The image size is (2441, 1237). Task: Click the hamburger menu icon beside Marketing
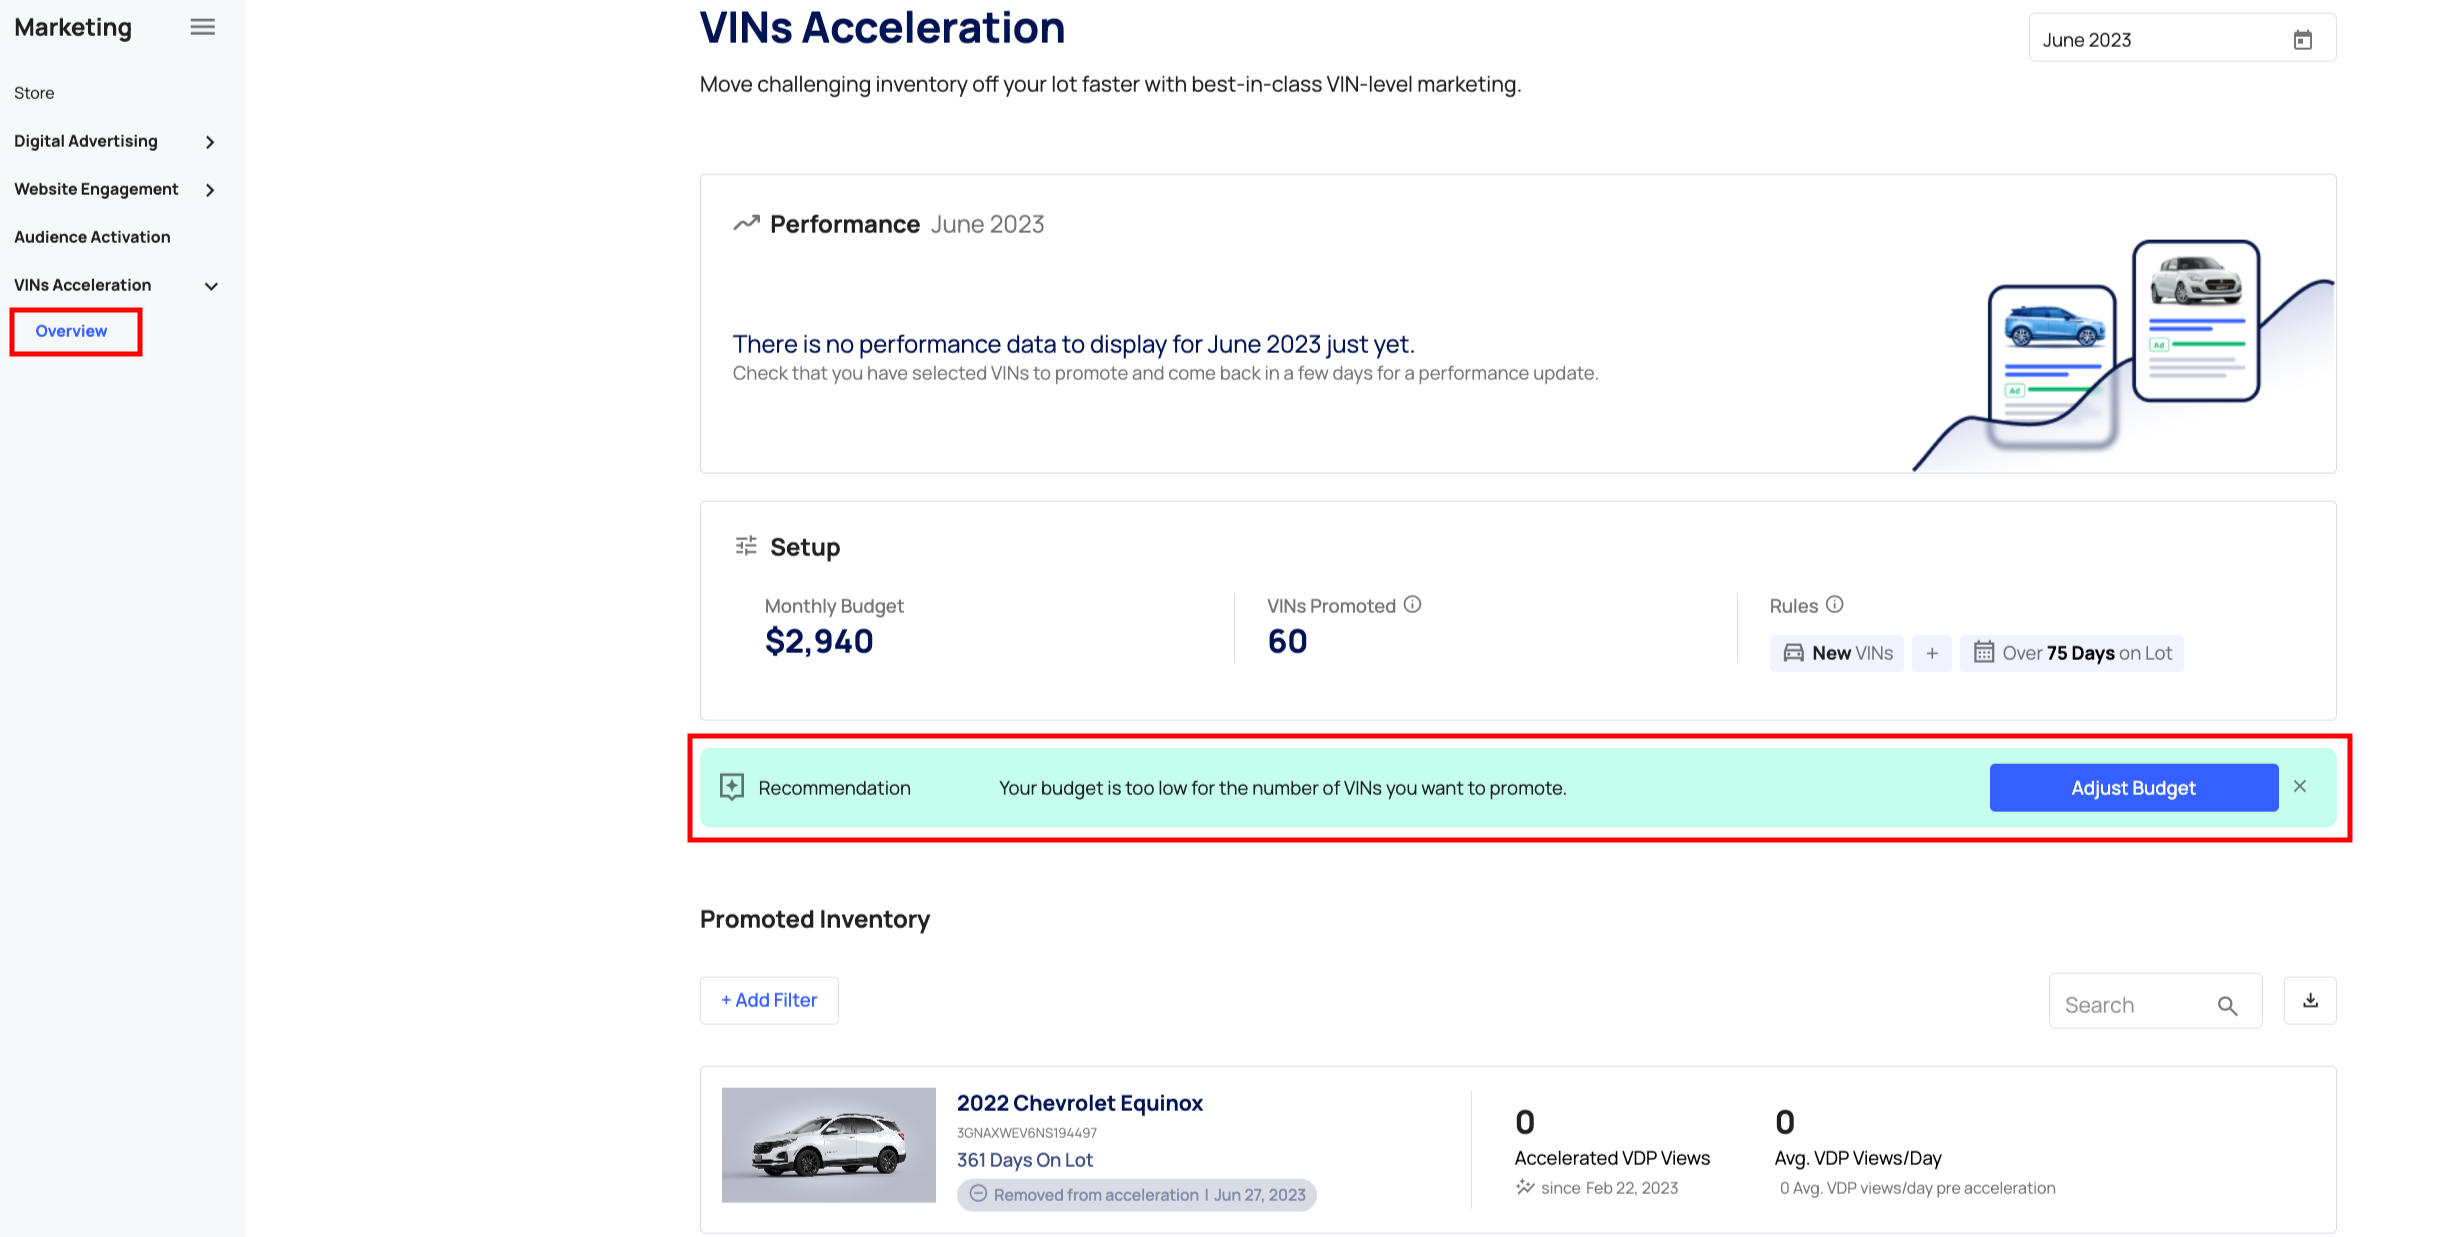point(202,27)
